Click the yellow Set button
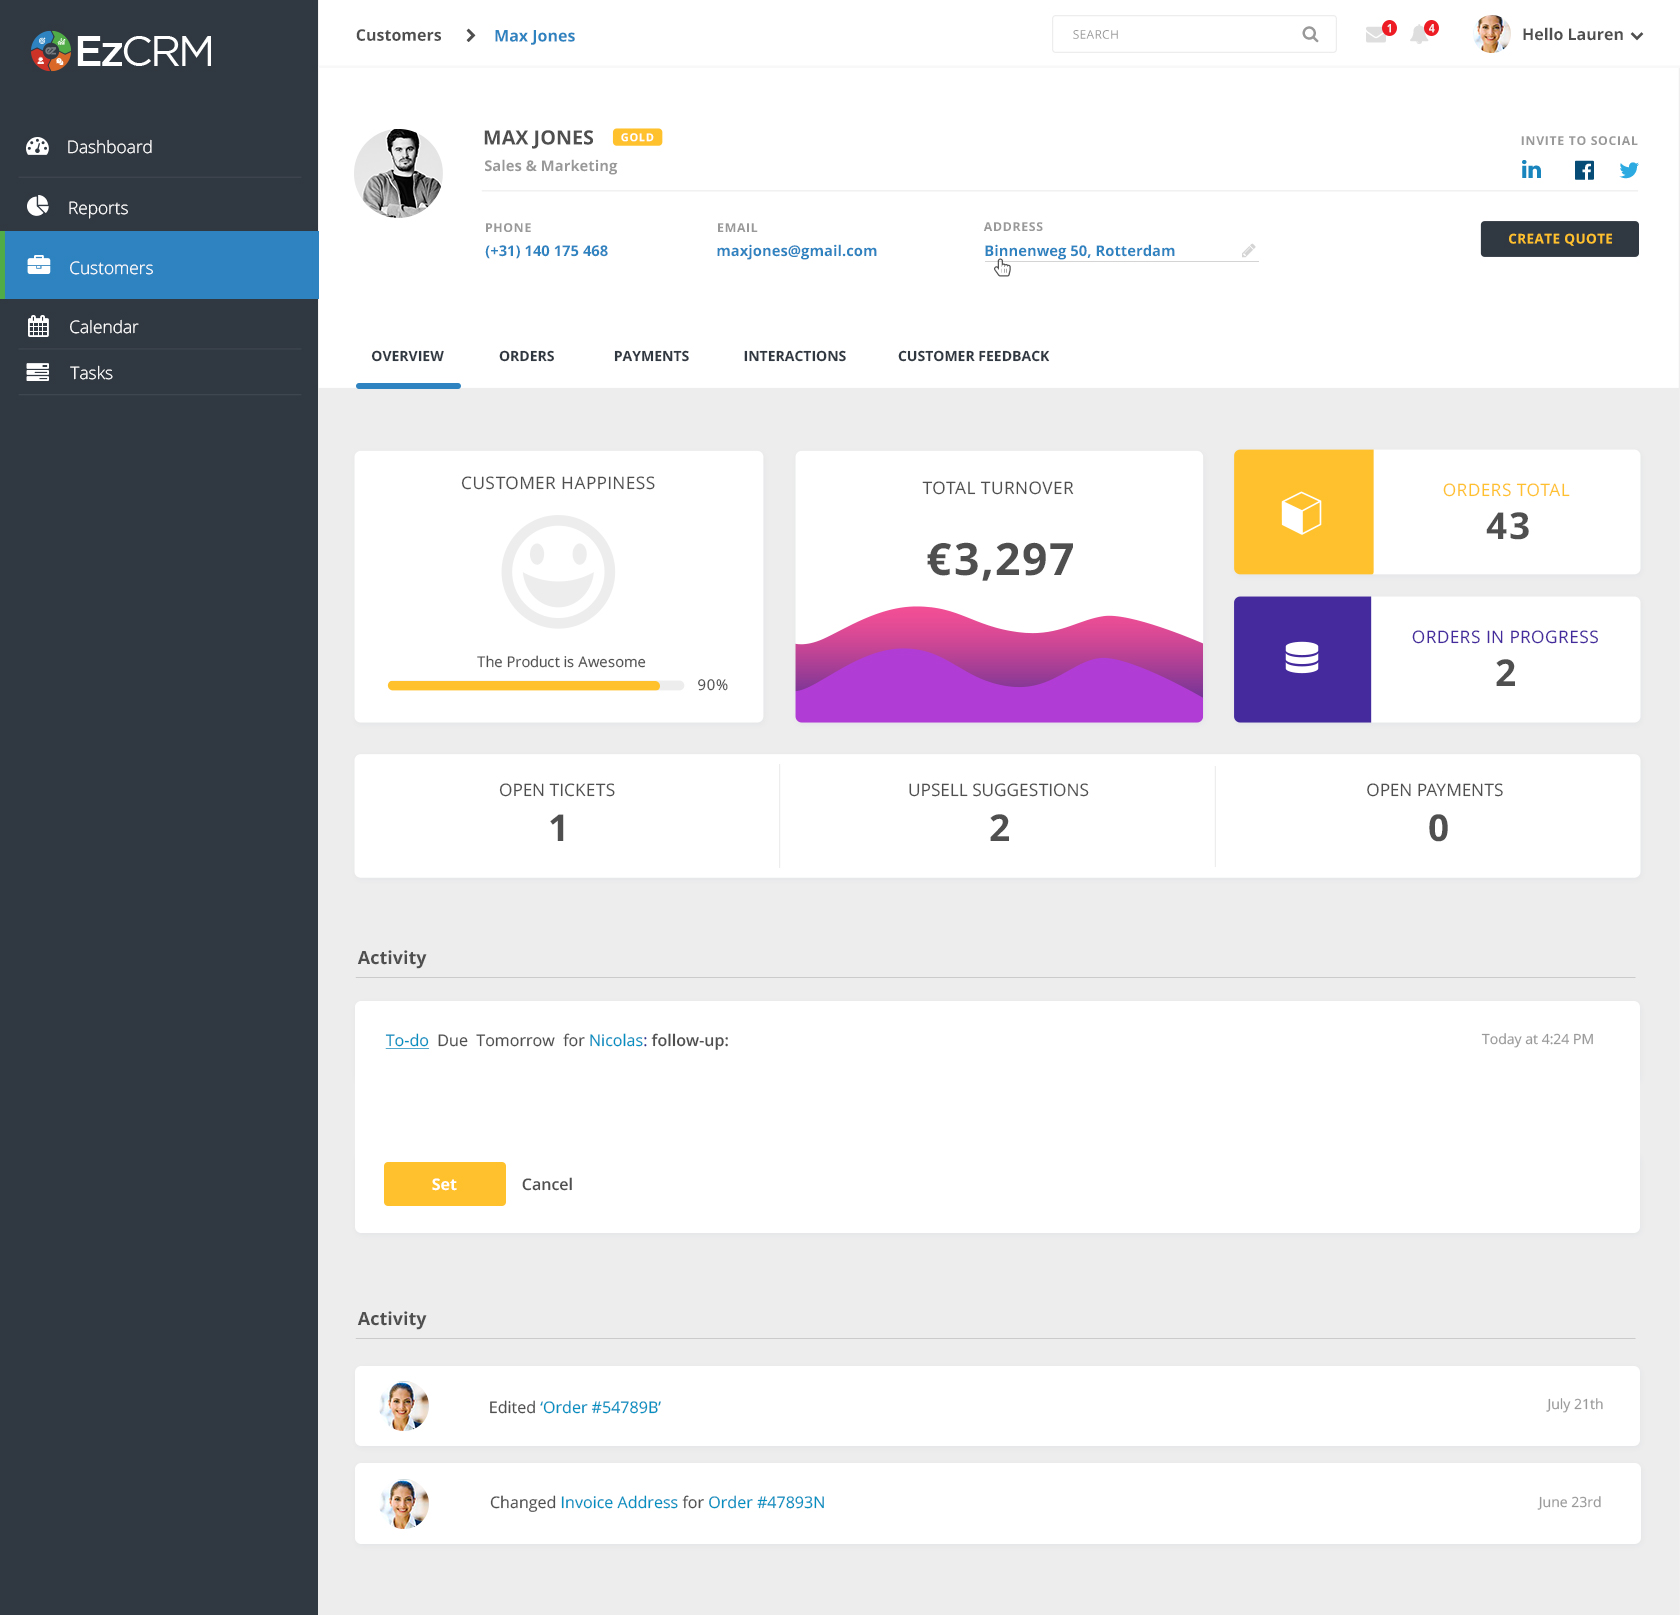The image size is (1680, 1615). (444, 1184)
